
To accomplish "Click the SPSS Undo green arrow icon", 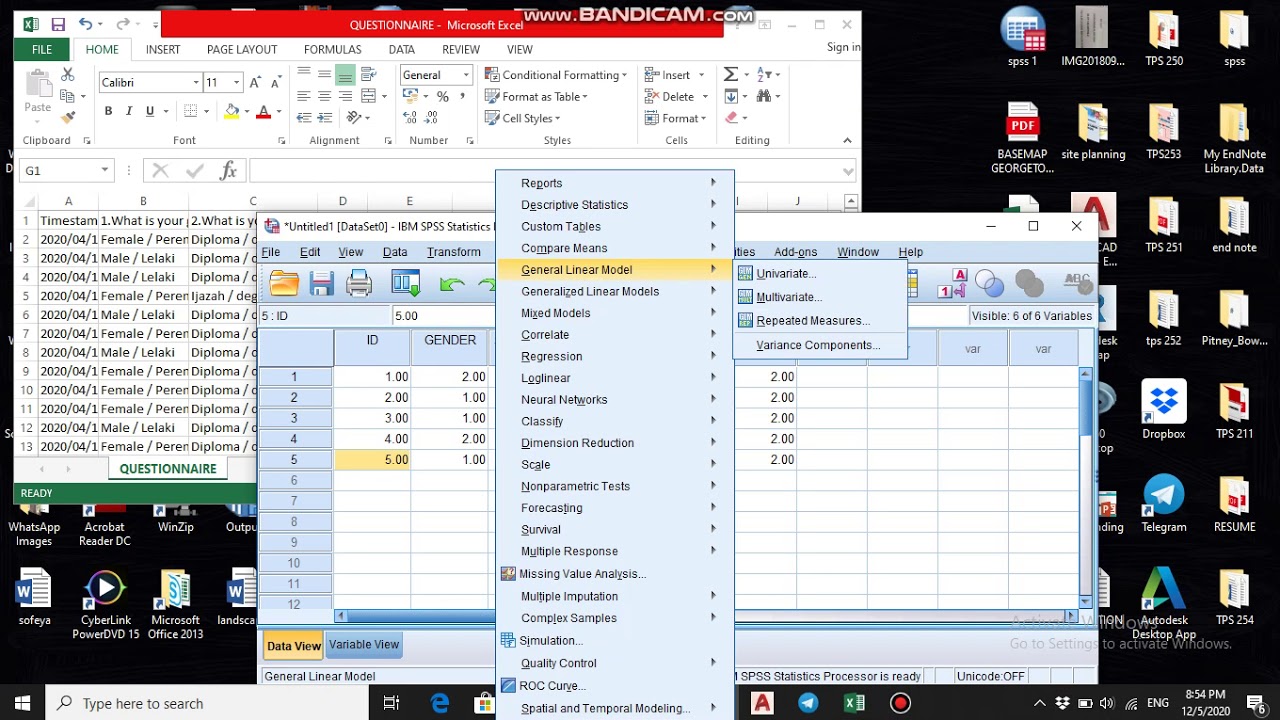I will [452, 284].
